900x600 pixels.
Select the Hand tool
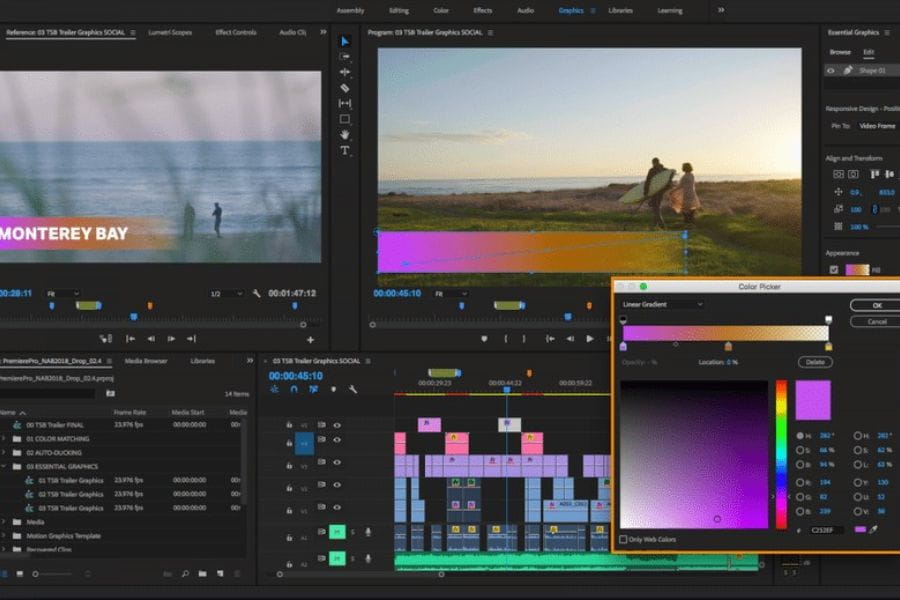[x=345, y=134]
